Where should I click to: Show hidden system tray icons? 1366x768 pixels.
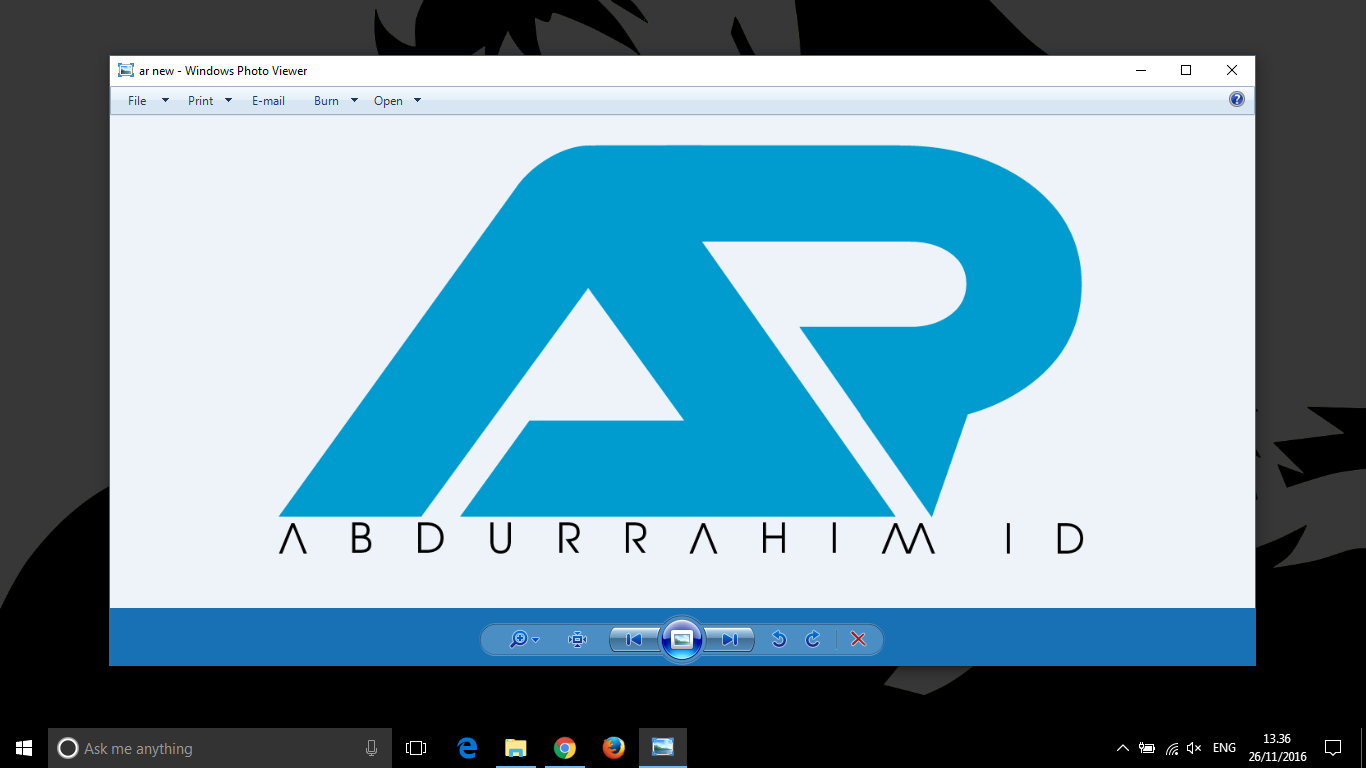pyautogui.click(x=1122, y=747)
